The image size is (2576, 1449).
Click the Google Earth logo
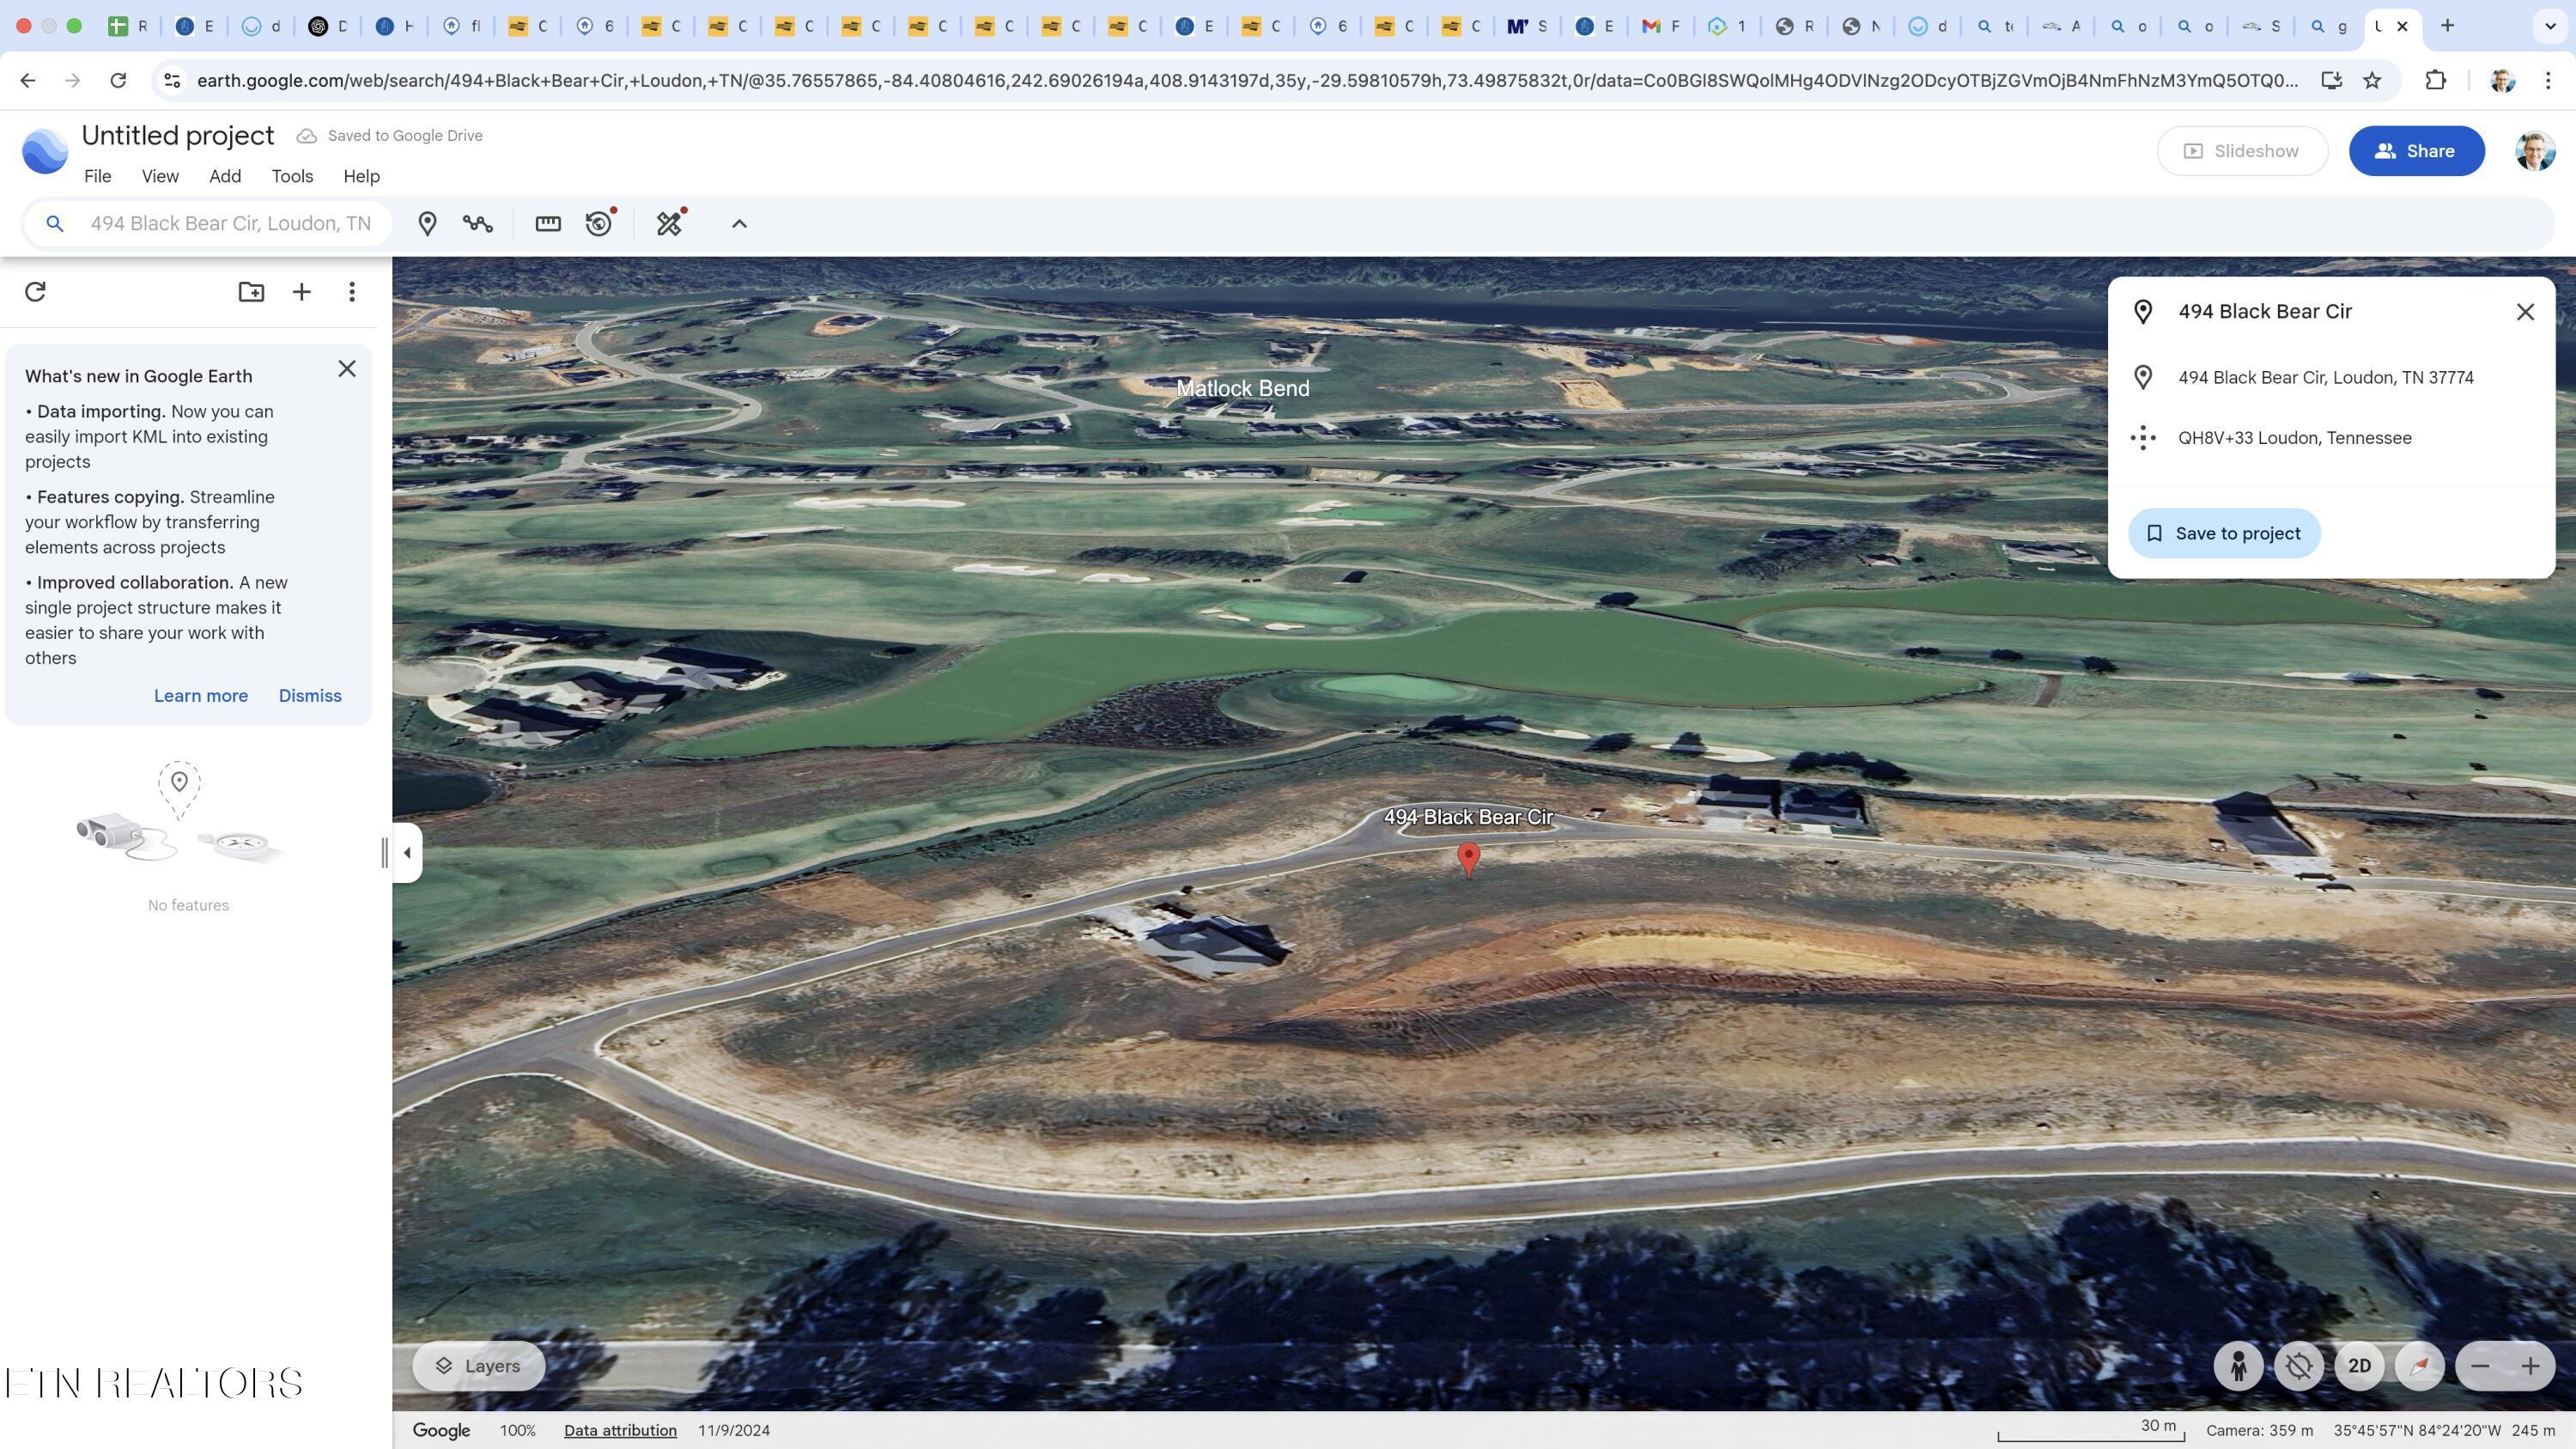click(44, 151)
